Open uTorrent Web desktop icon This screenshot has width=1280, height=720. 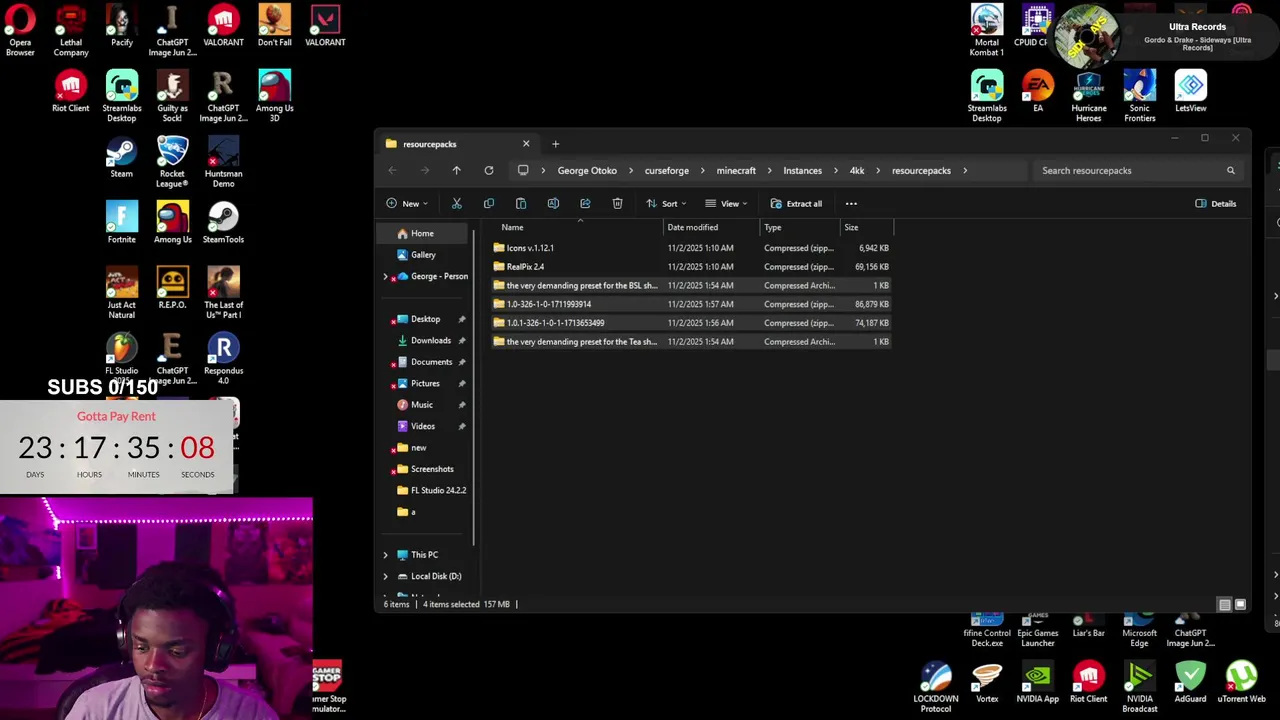[x=1241, y=682]
